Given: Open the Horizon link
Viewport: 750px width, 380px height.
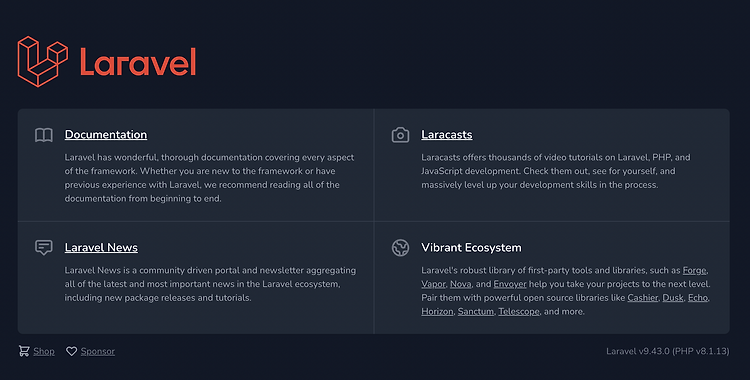Looking at the screenshot, I should click(x=437, y=312).
